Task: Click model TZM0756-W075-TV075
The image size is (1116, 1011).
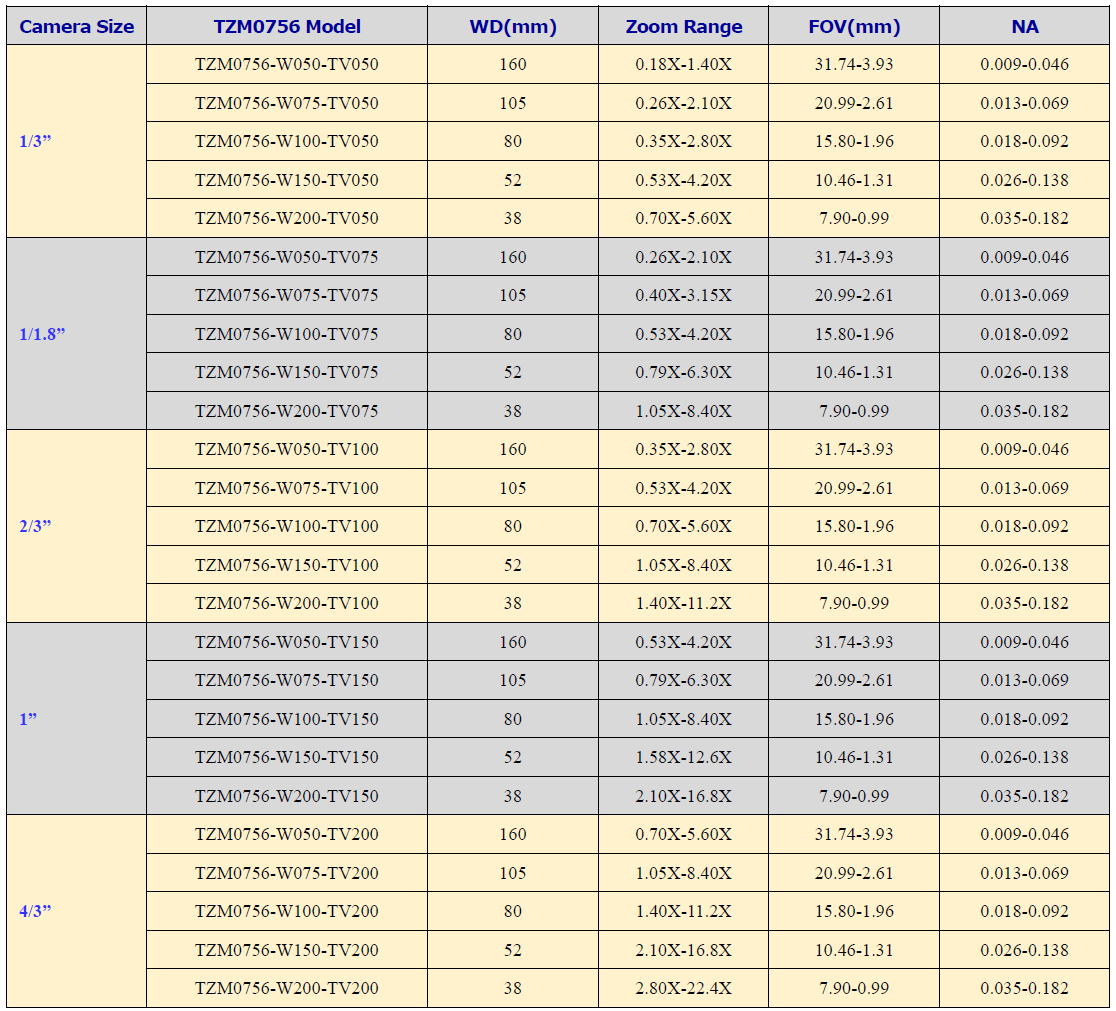Action: click(x=287, y=295)
